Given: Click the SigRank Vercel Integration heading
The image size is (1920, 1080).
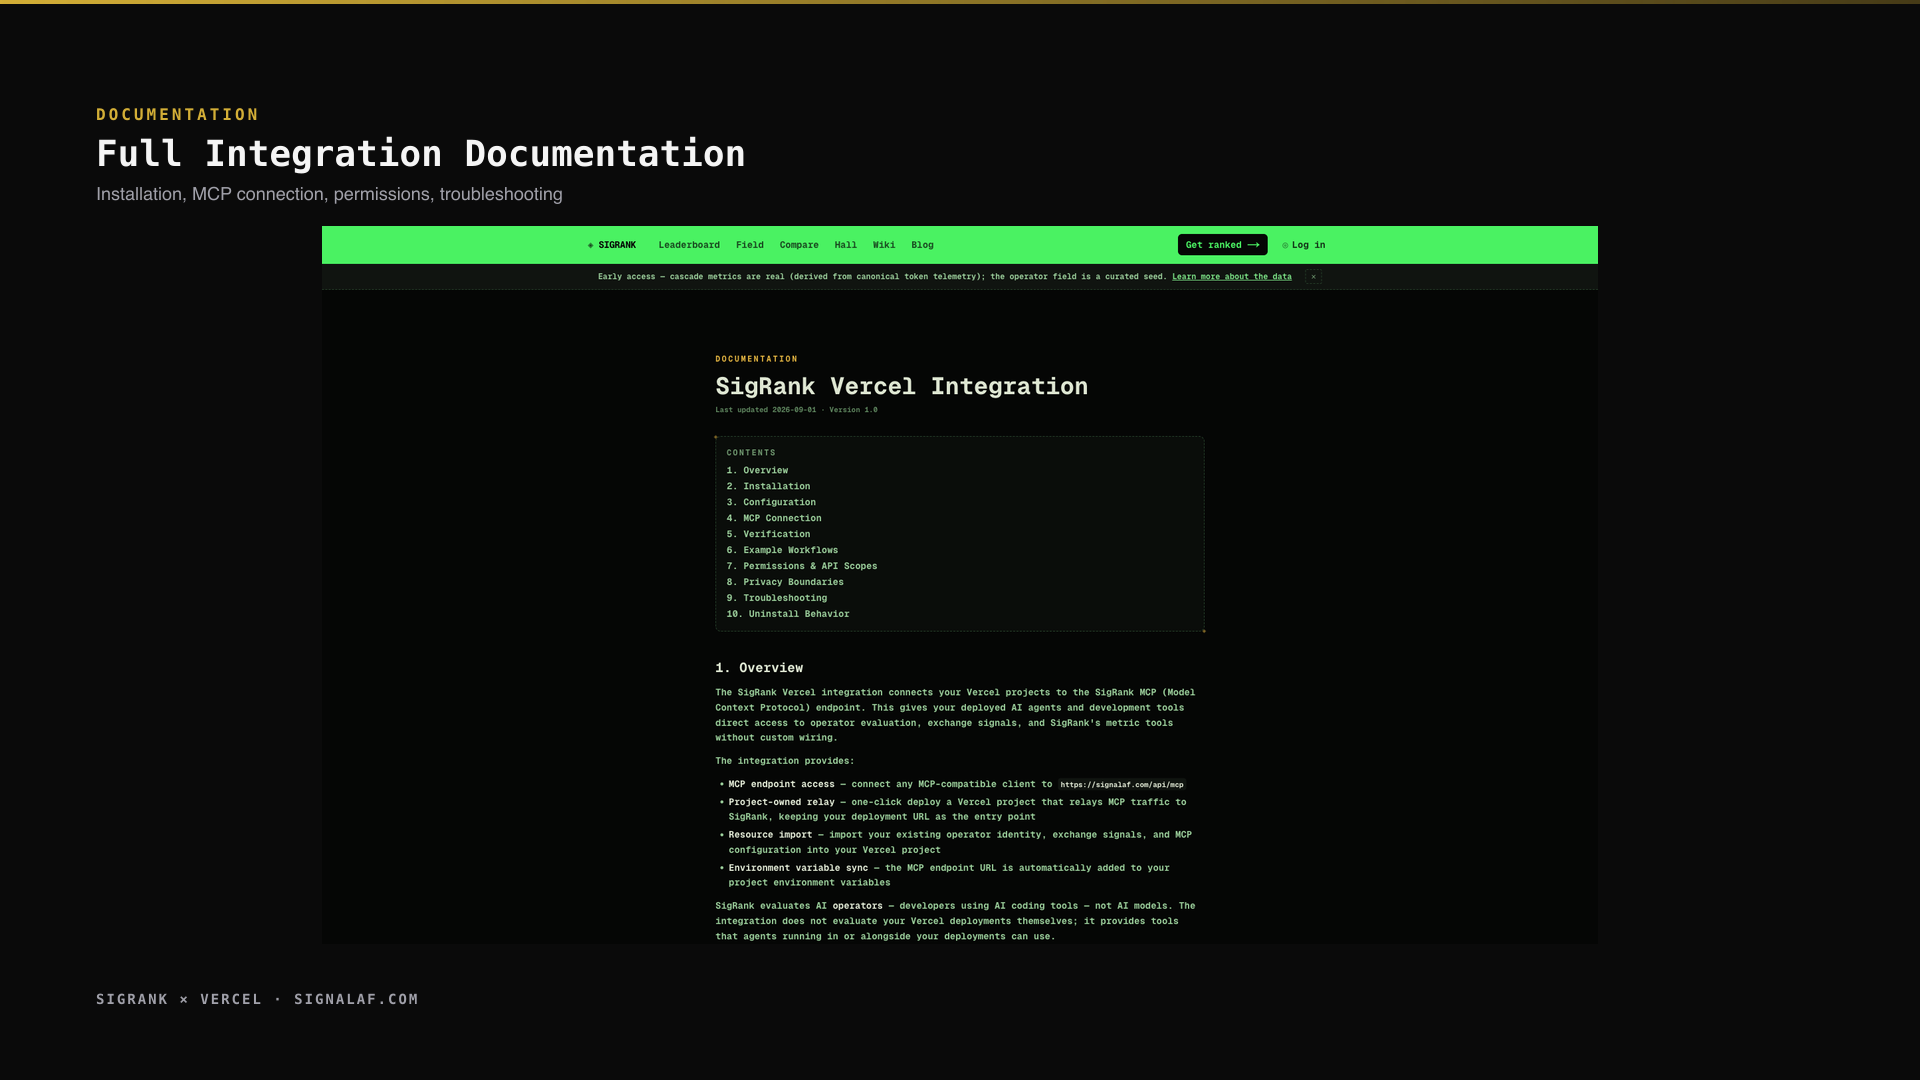Looking at the screenshot, I should tap(901, 387).
